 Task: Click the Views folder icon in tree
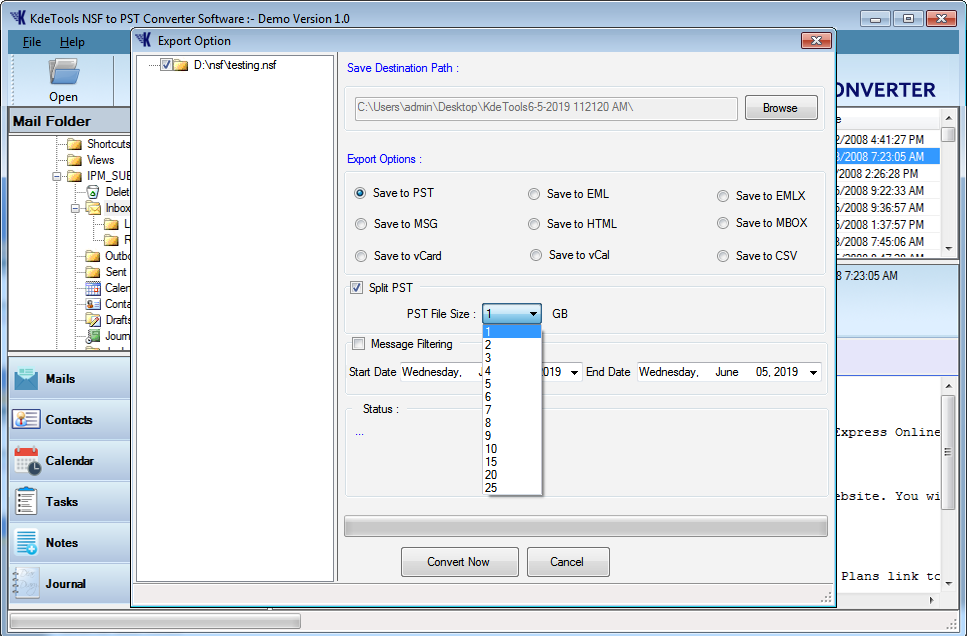tap(74, 160)
